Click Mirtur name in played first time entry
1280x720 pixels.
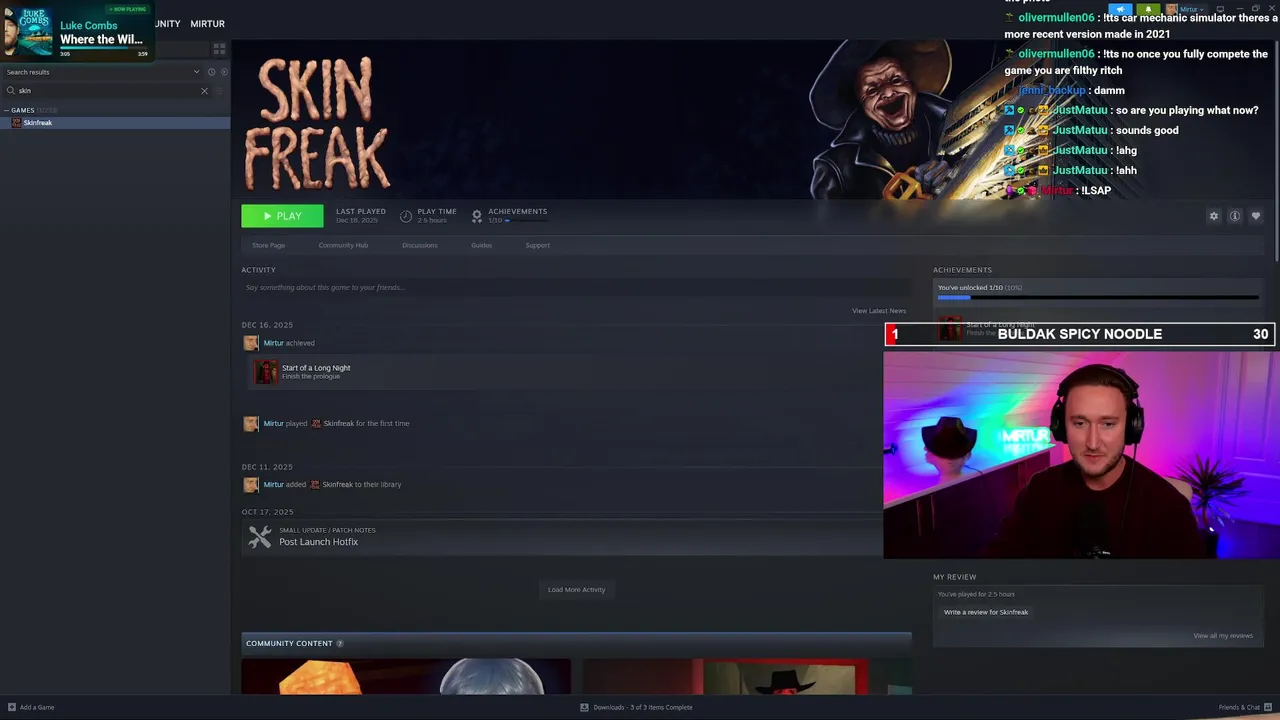tap(273, 424)
